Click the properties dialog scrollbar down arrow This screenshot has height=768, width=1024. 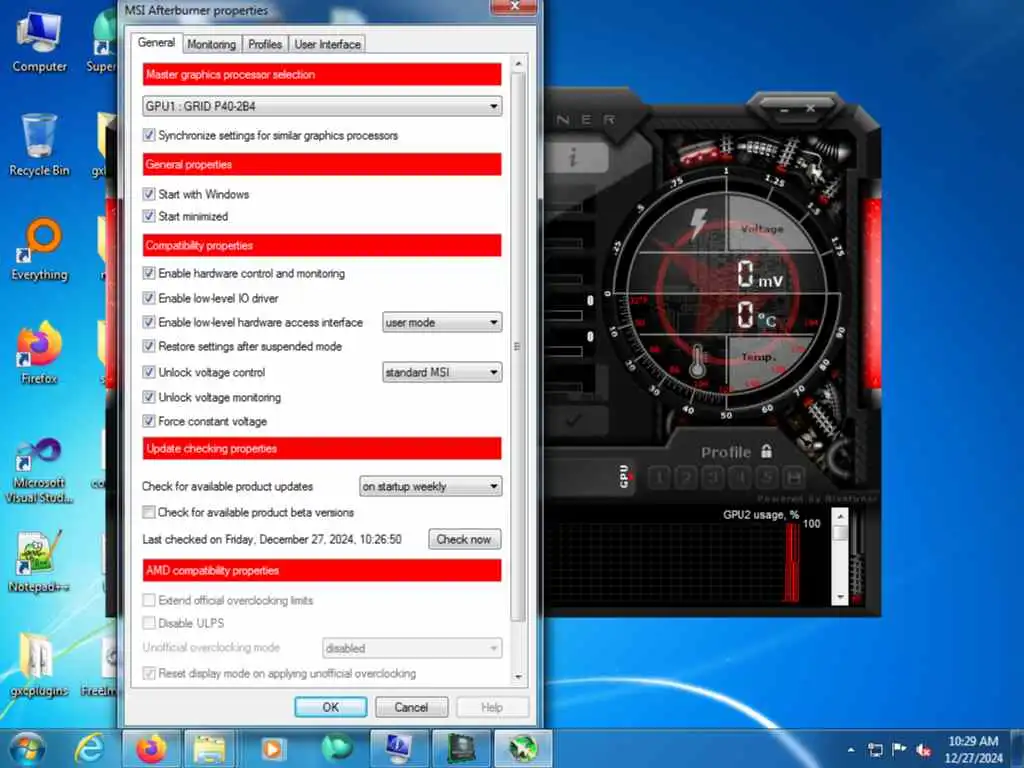click(x=519, y=677)
